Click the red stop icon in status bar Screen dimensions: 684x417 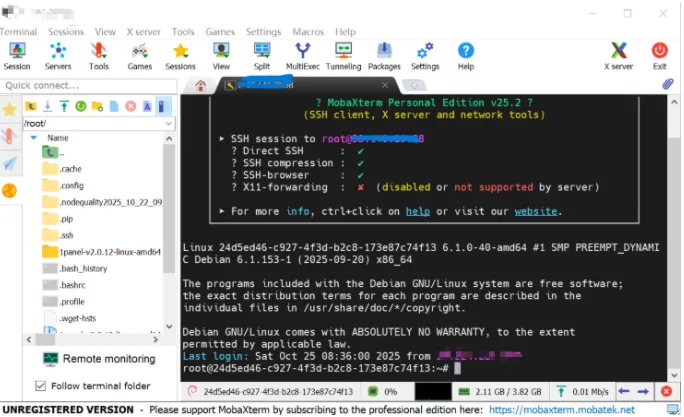(666, 391)
